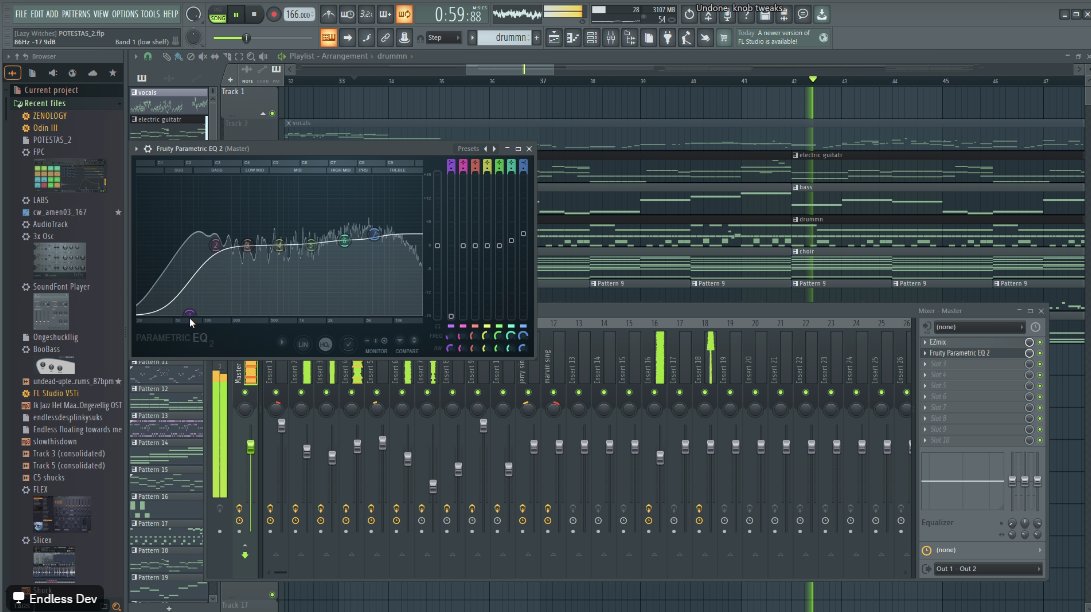Click next preset arrow in EQ window

(494, 149)
